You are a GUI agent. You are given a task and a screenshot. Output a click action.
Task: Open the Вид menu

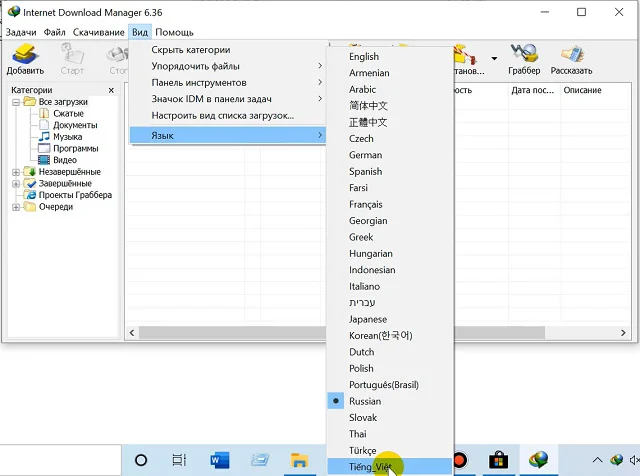pos(140,32)
